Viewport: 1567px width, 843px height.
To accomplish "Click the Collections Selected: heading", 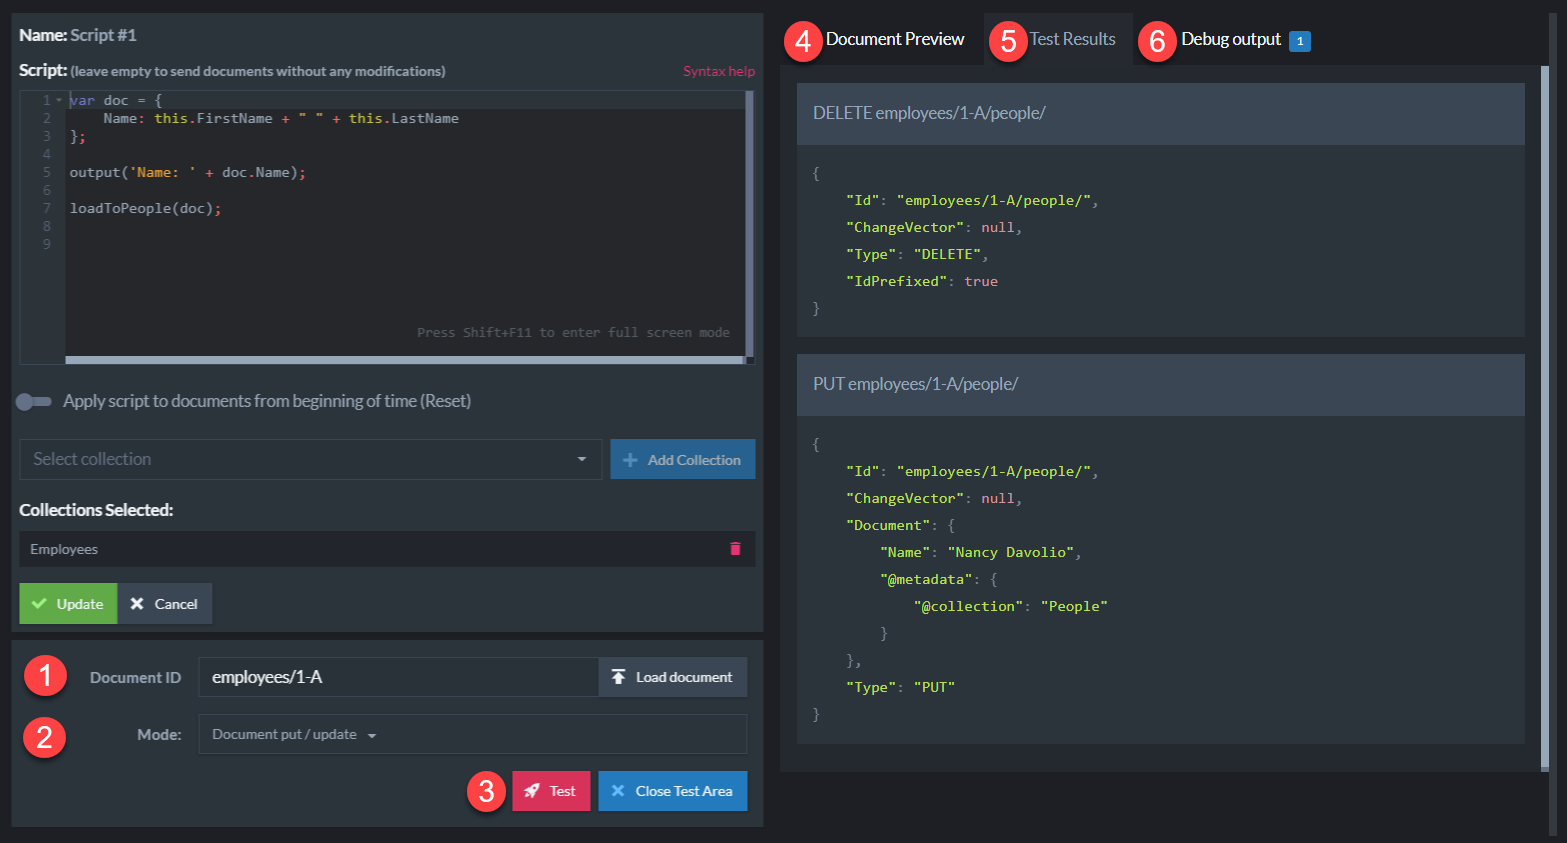I will (x=96, y=510).
